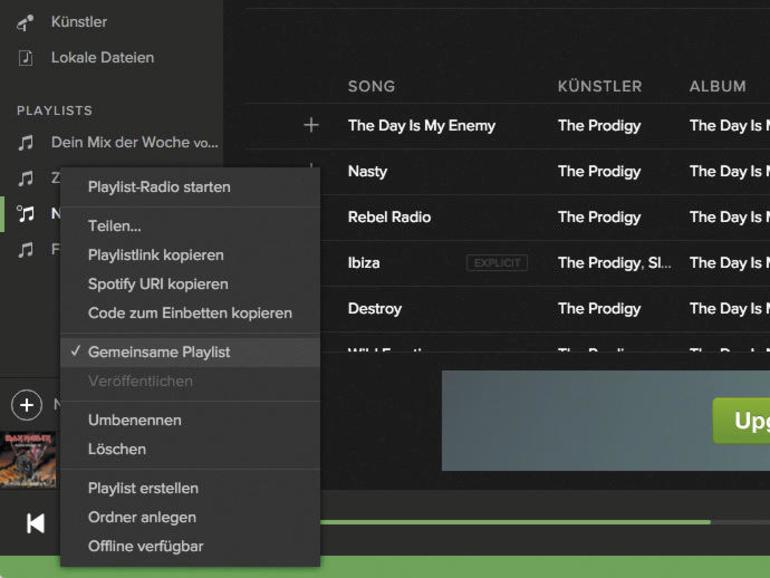Select the song Destroy
The width and height of the screenshot is (770, 578).
(375, 309)
